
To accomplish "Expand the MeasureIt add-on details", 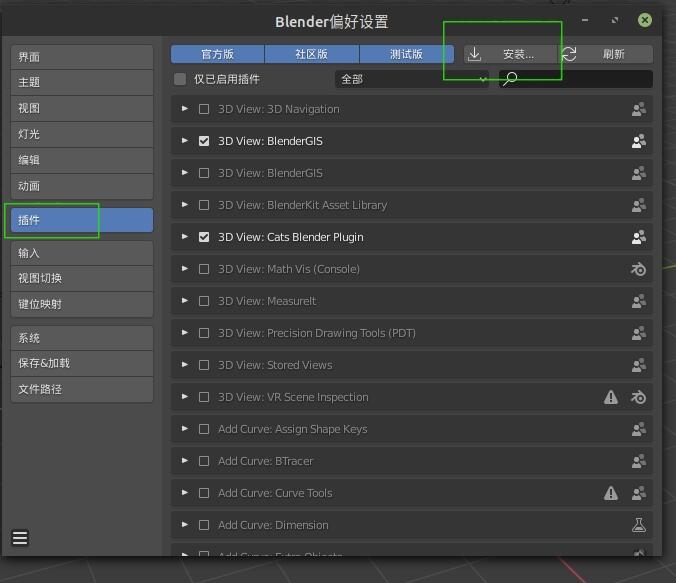I will [185, 301].
